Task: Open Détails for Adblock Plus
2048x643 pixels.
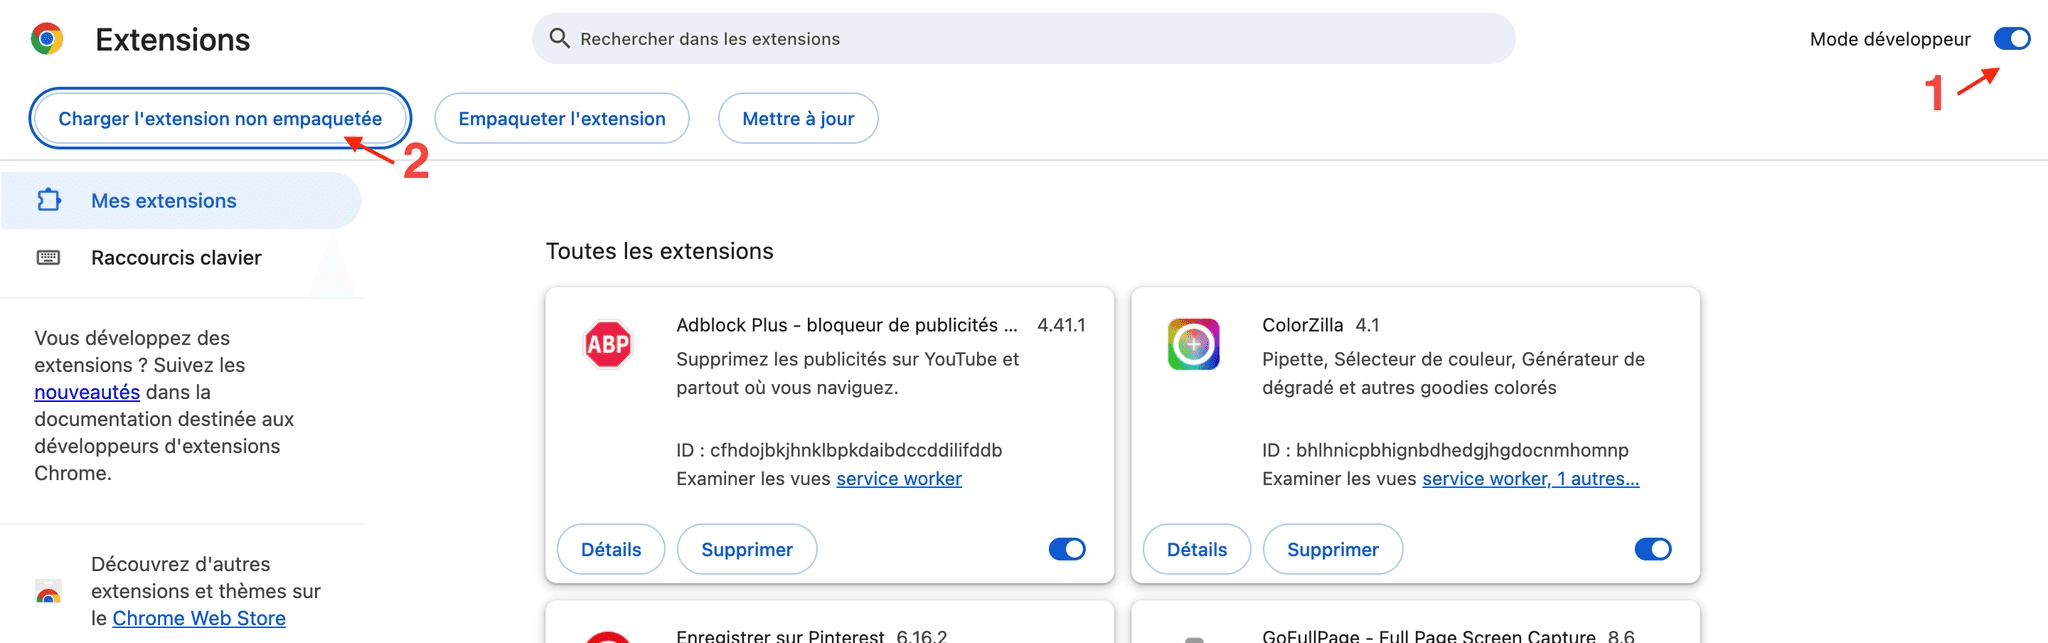Action: click(611, 549)
